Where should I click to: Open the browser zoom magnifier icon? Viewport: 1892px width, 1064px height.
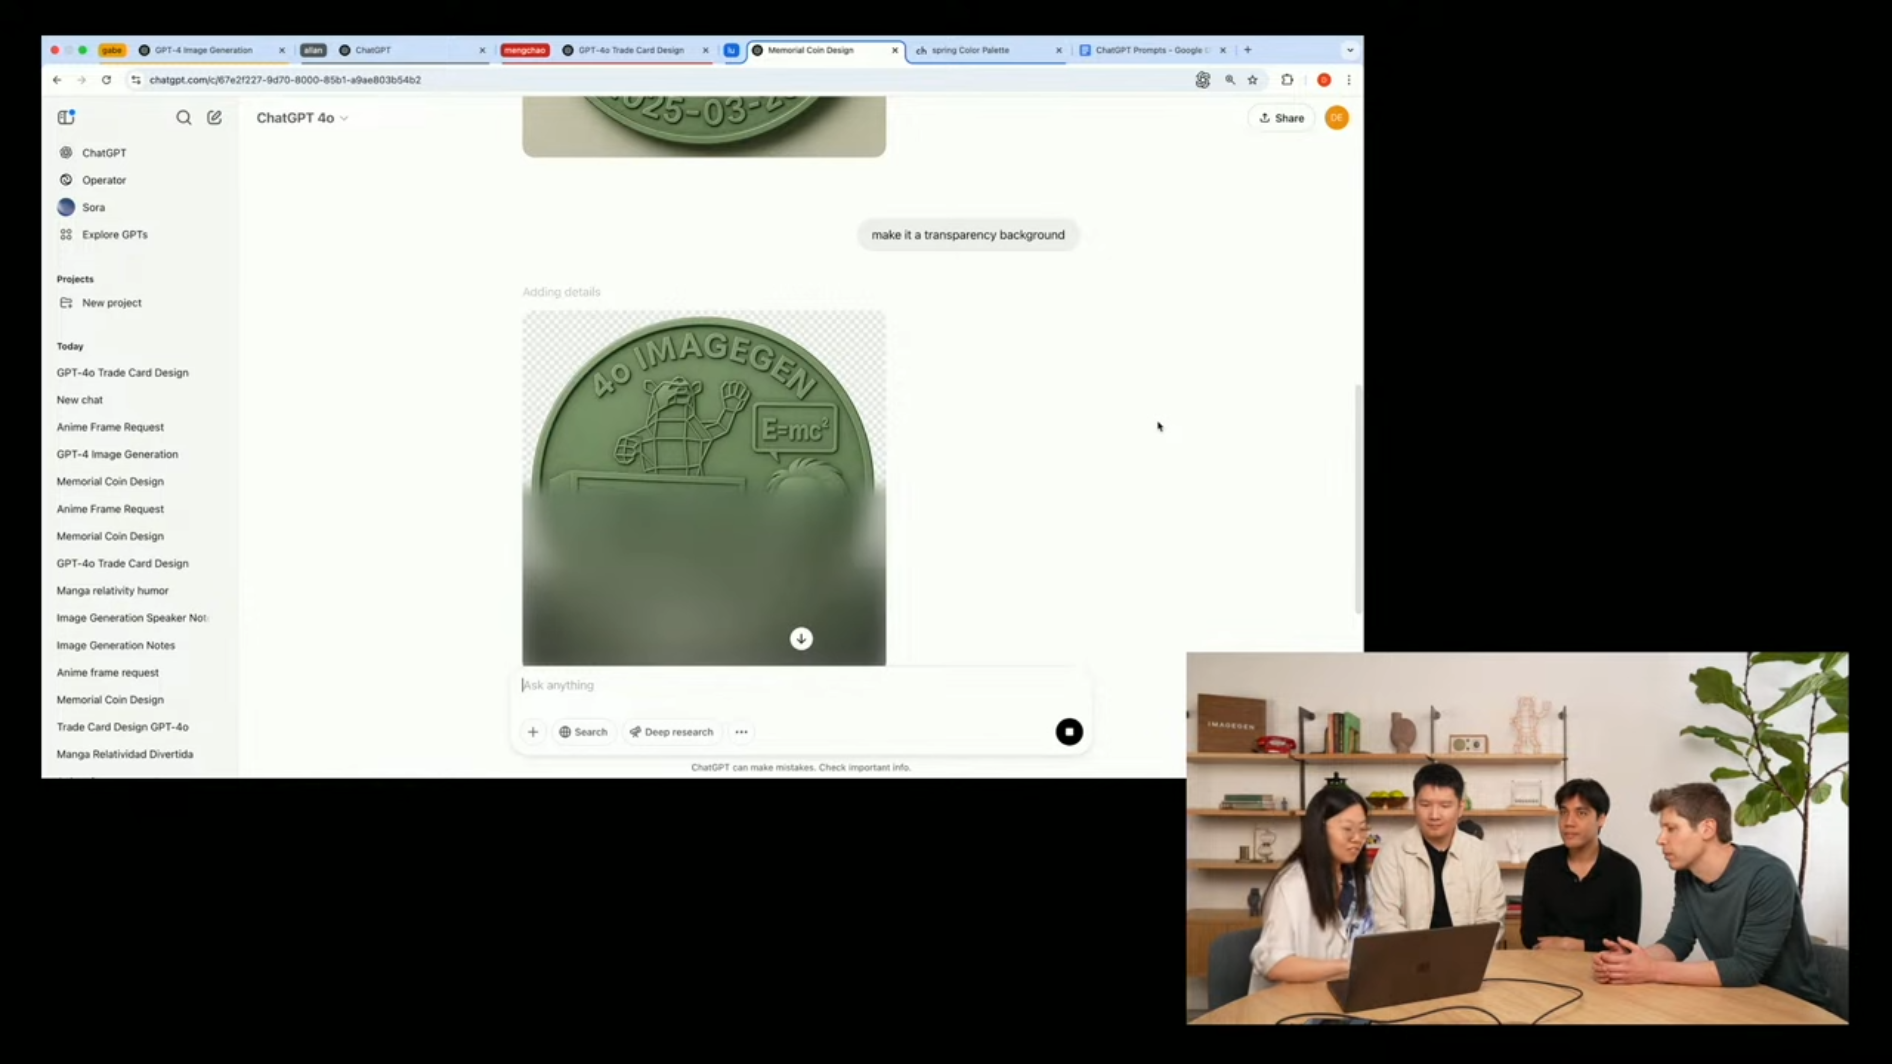(x=1229, y=80)
